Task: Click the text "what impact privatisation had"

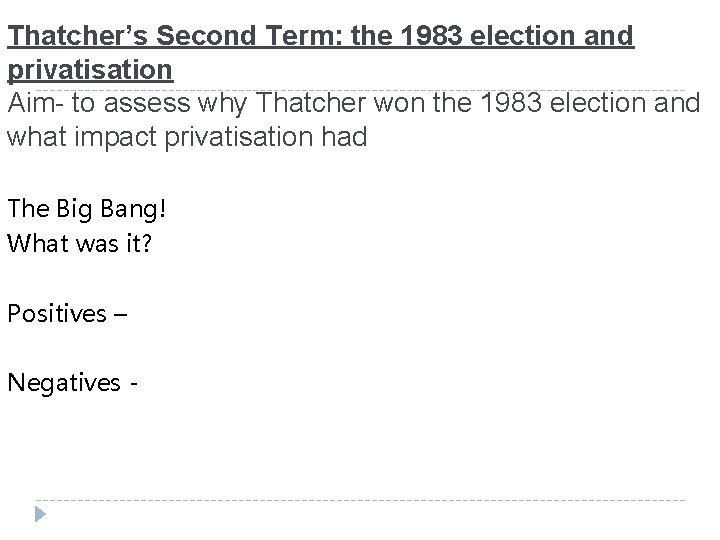Action: click(x=187, y=136)
